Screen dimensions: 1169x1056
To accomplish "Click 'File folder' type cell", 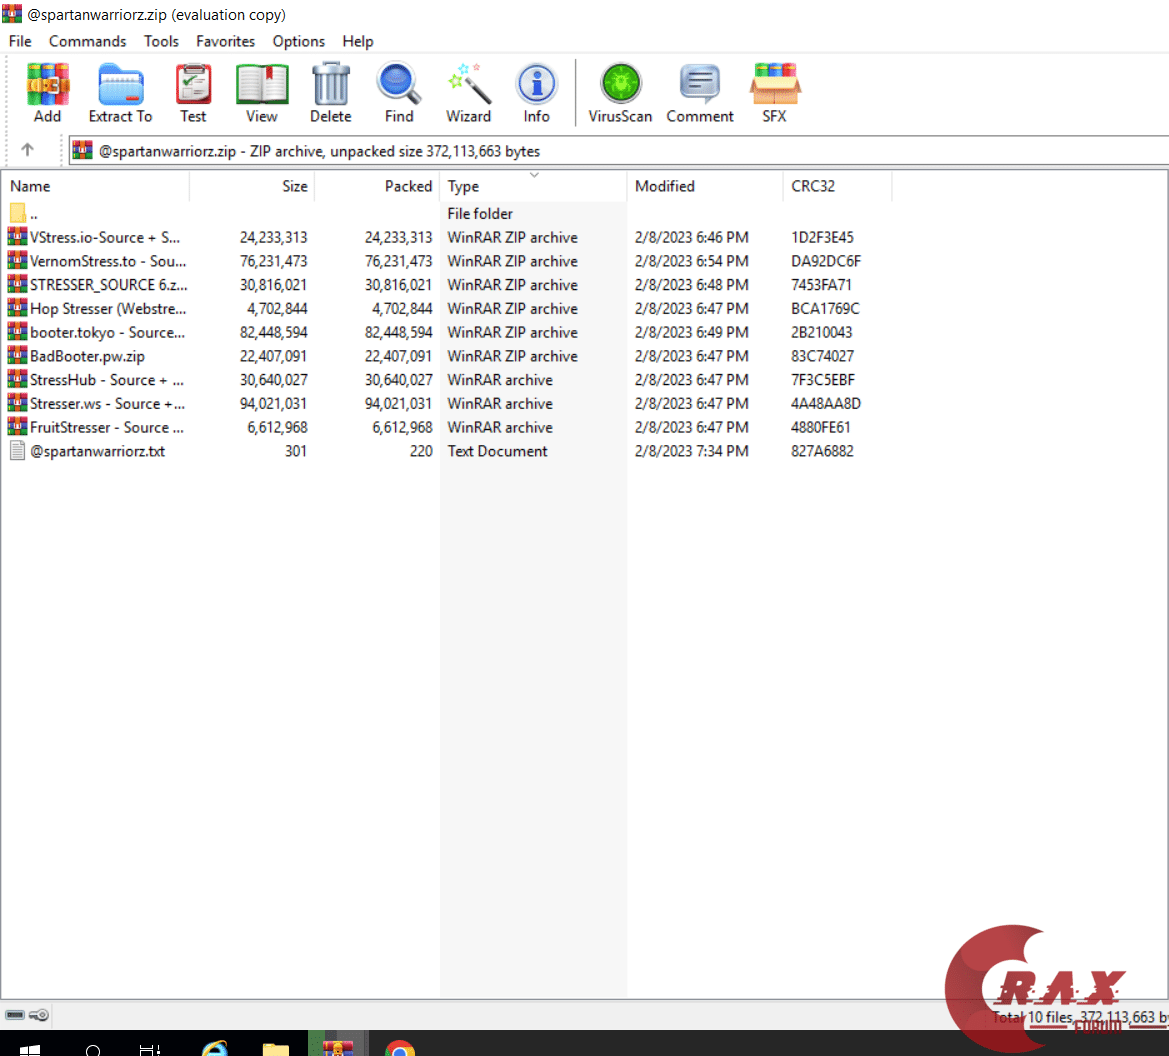I will [x=480, y=213].
